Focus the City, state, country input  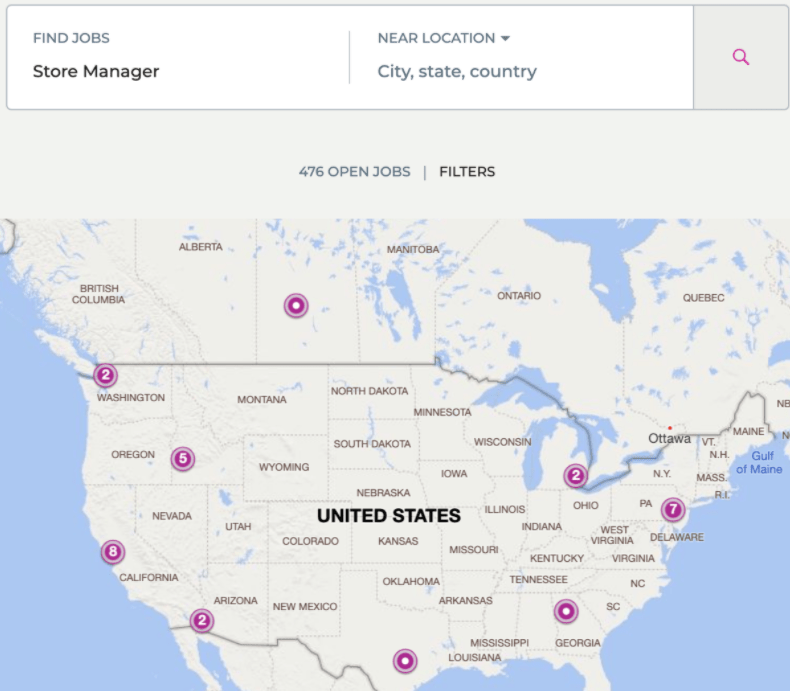click(457, 71)
